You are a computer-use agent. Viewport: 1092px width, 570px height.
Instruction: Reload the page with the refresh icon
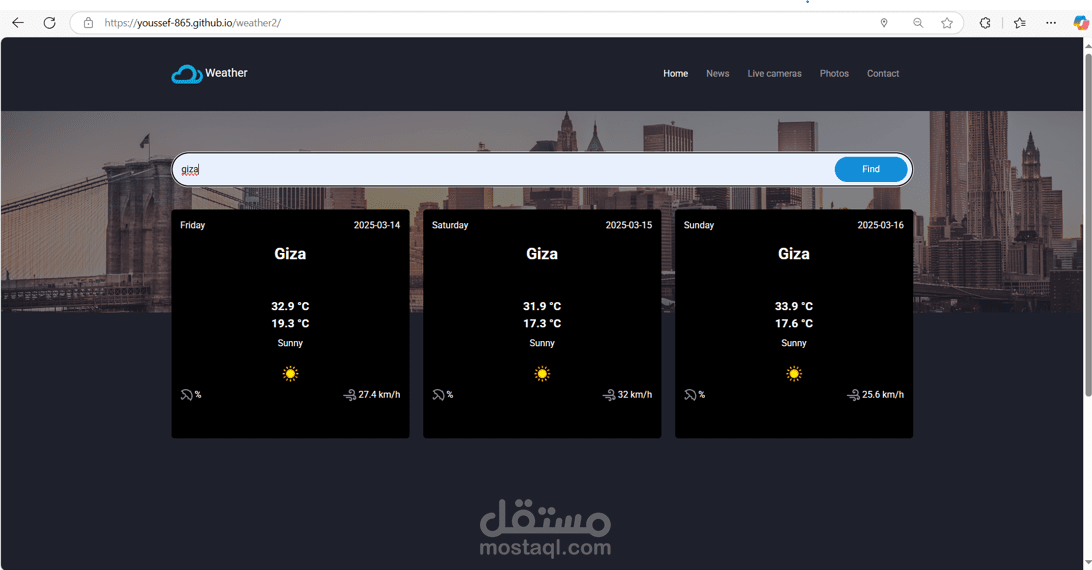click(x=49, y=23)
